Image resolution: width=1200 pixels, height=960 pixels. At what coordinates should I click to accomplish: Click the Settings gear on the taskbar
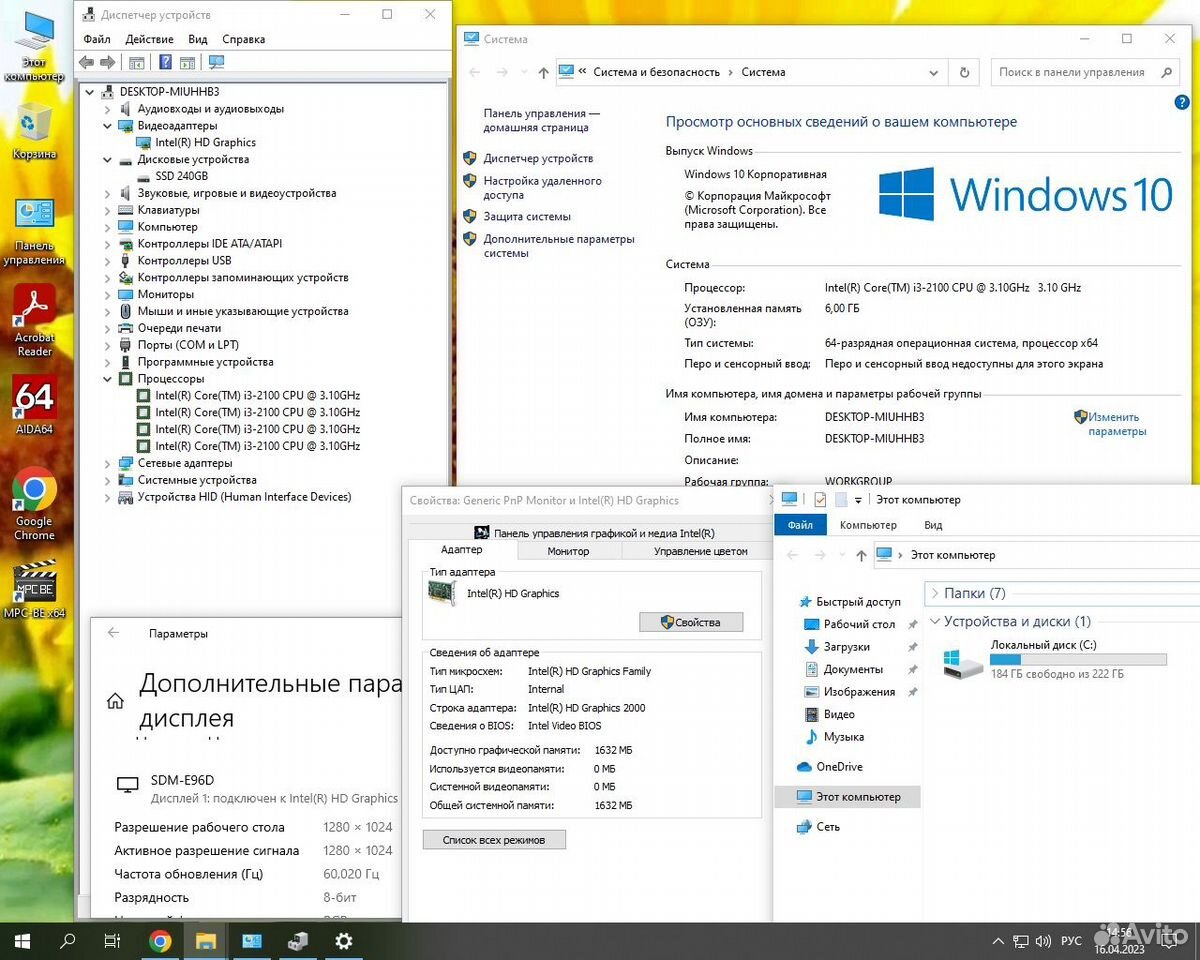tap(344, 941)
